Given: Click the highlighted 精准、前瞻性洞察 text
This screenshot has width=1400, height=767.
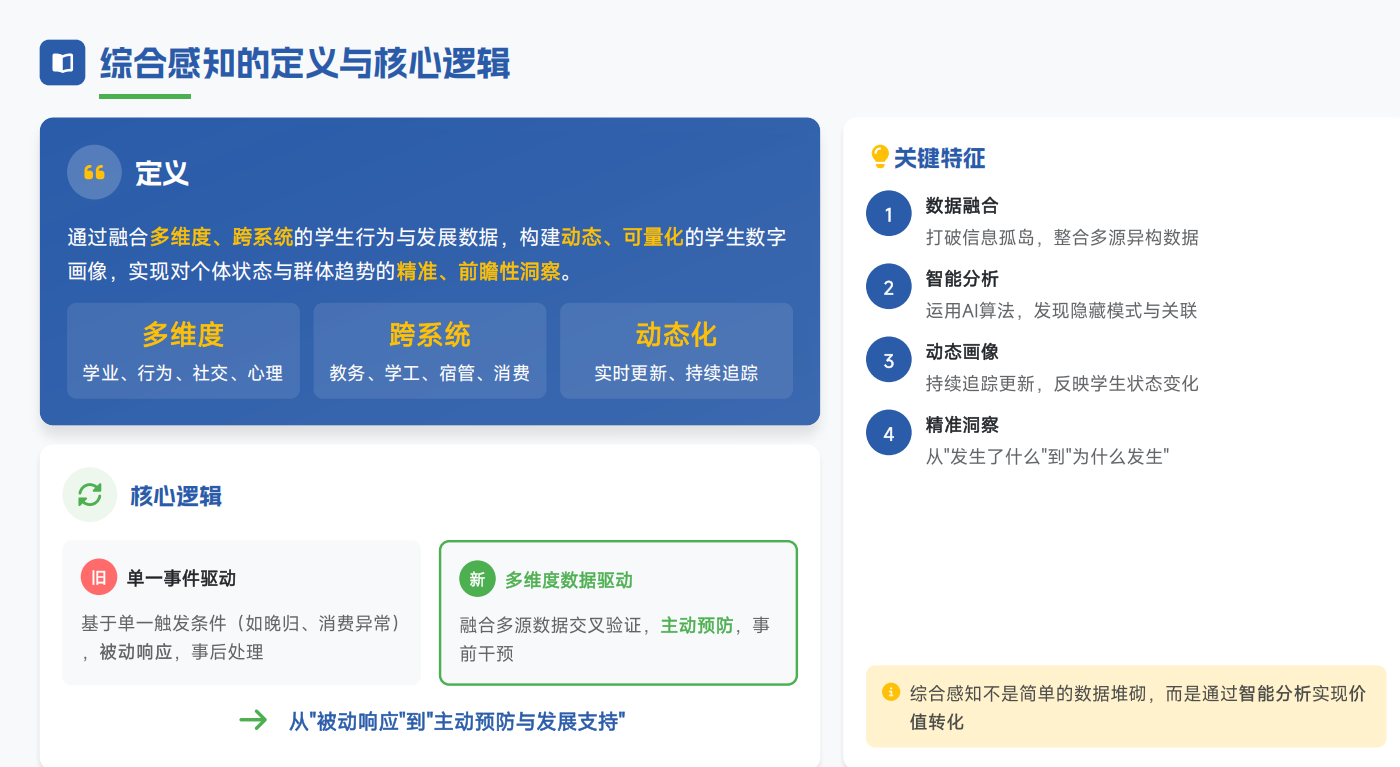Looking at the screenshot, I should click(x=478, y=272).
